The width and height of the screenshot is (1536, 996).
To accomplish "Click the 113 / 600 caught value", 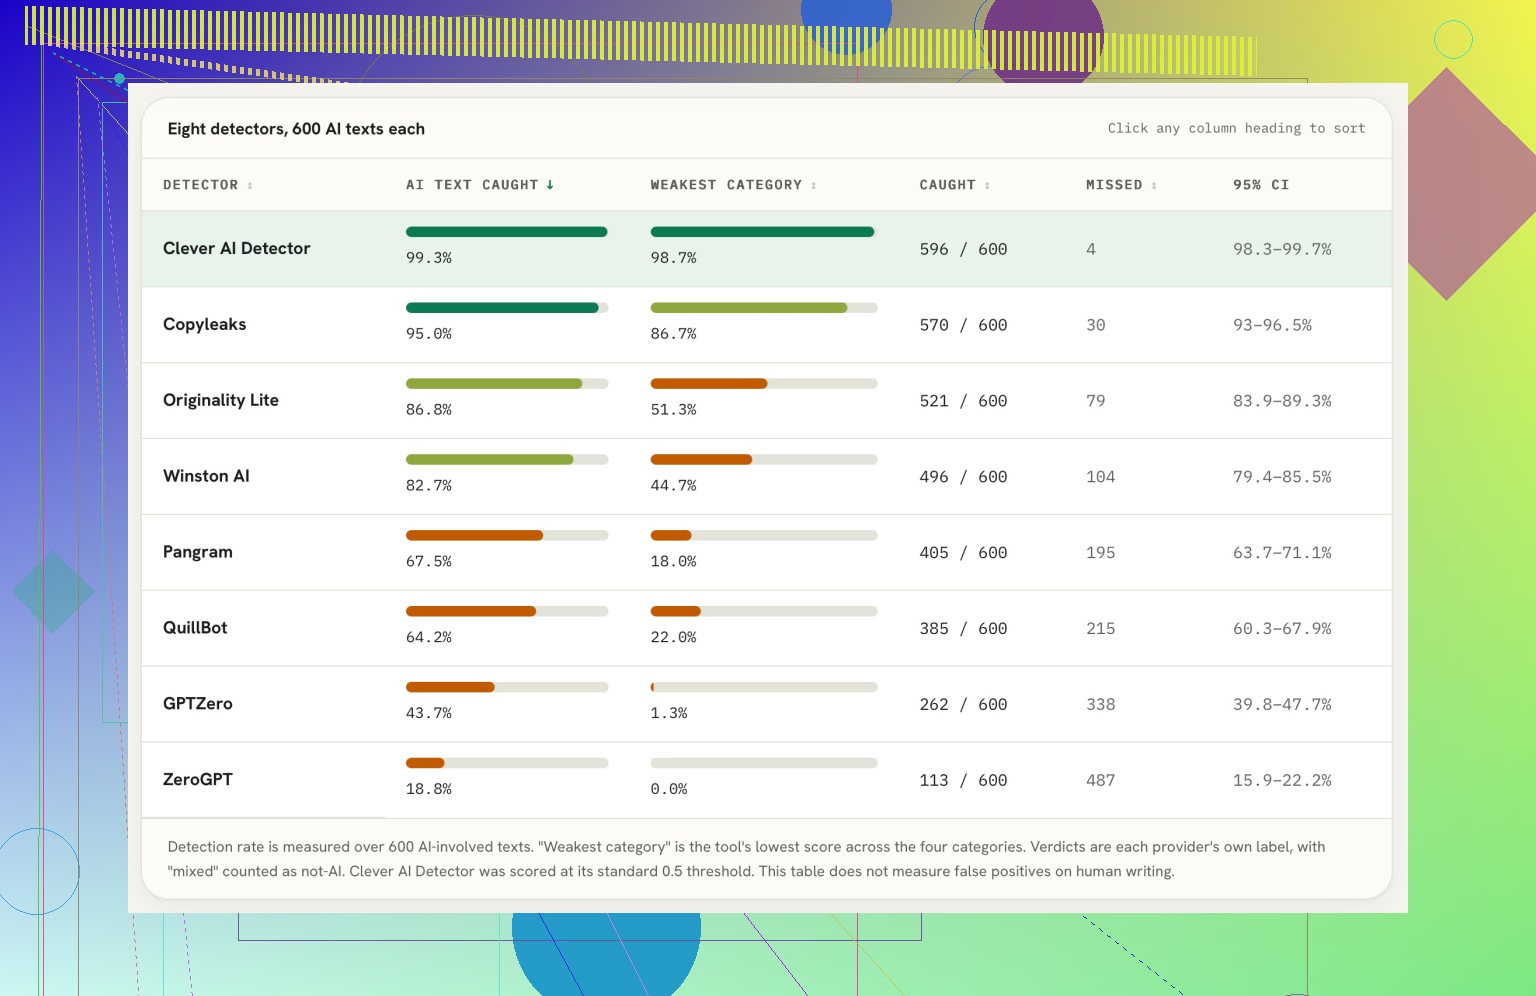I will pyautogui.click(x=963, y=780).
